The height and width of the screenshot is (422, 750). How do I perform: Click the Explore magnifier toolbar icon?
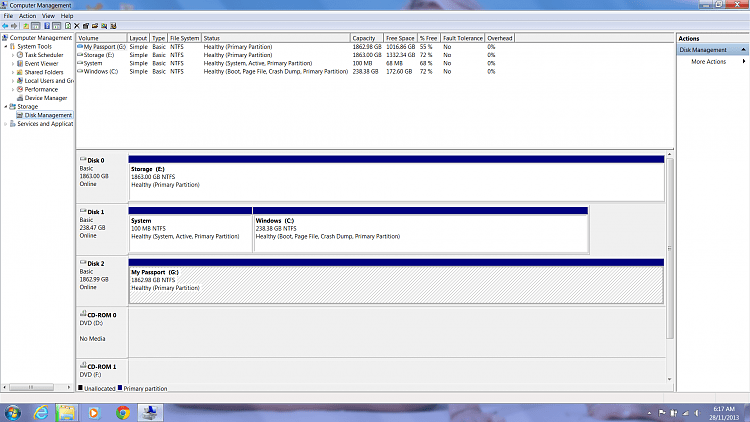click(104, 26)
